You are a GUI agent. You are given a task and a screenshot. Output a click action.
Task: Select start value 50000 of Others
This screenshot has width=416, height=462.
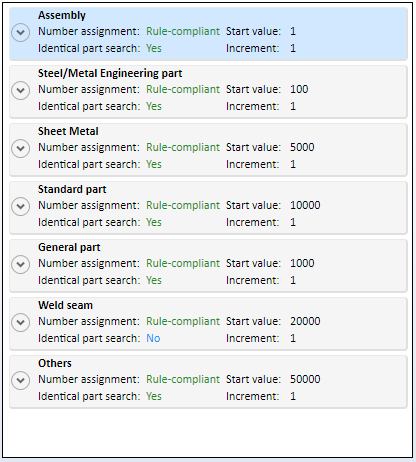coord(305,379)
